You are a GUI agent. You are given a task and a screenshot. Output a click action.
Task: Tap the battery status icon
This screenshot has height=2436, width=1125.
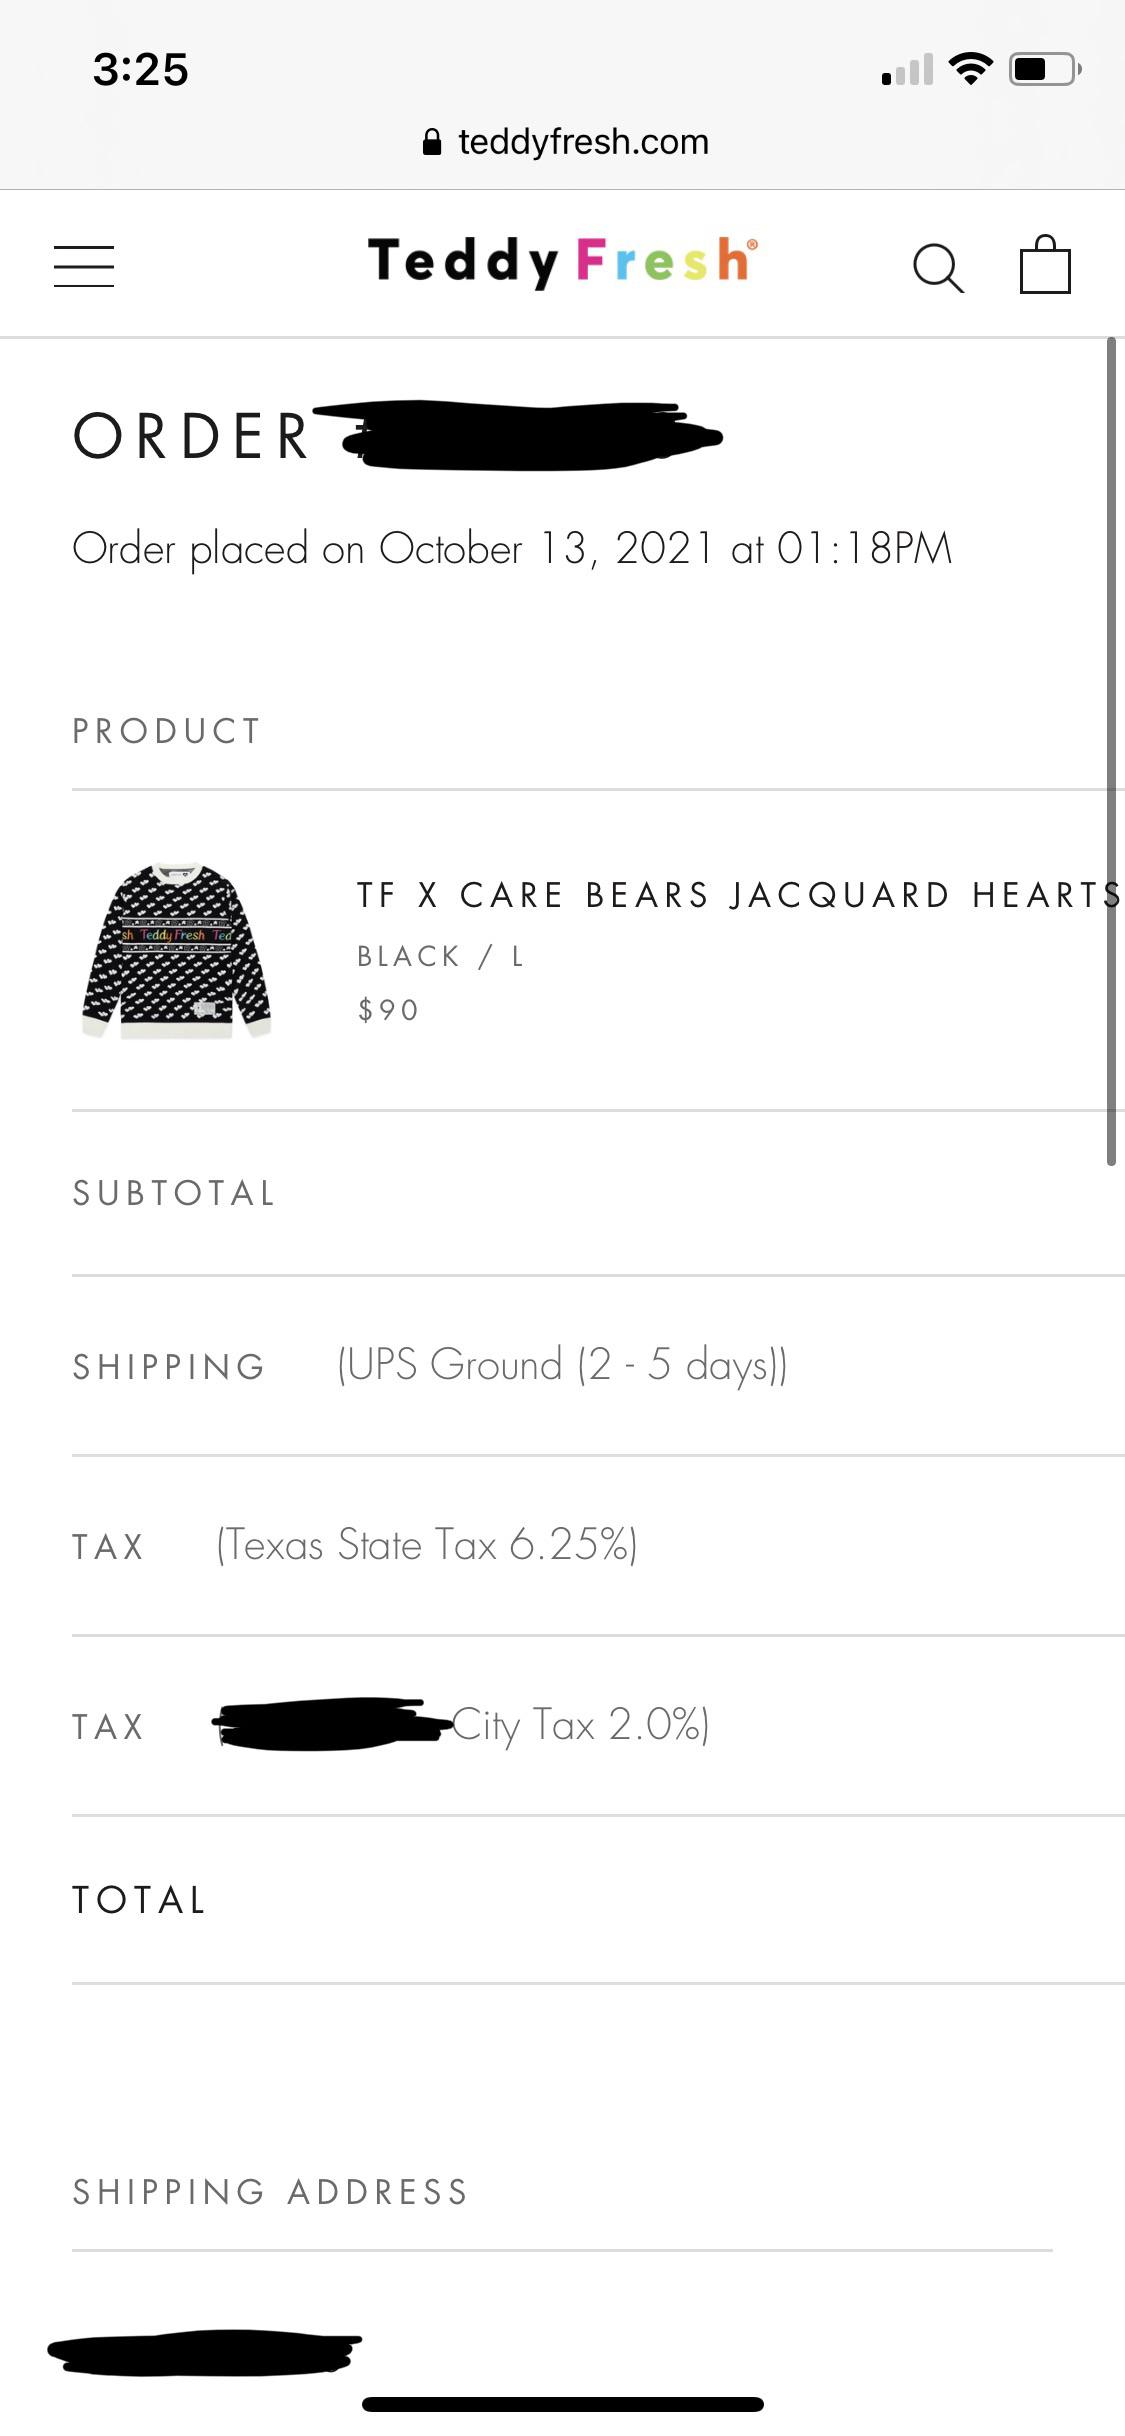click(x=1044, y=69)
